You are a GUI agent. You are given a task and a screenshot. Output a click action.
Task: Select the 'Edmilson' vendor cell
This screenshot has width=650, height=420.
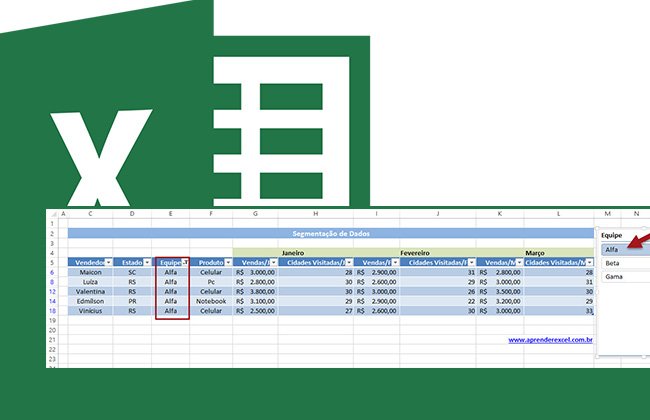(x=90, y=301)
